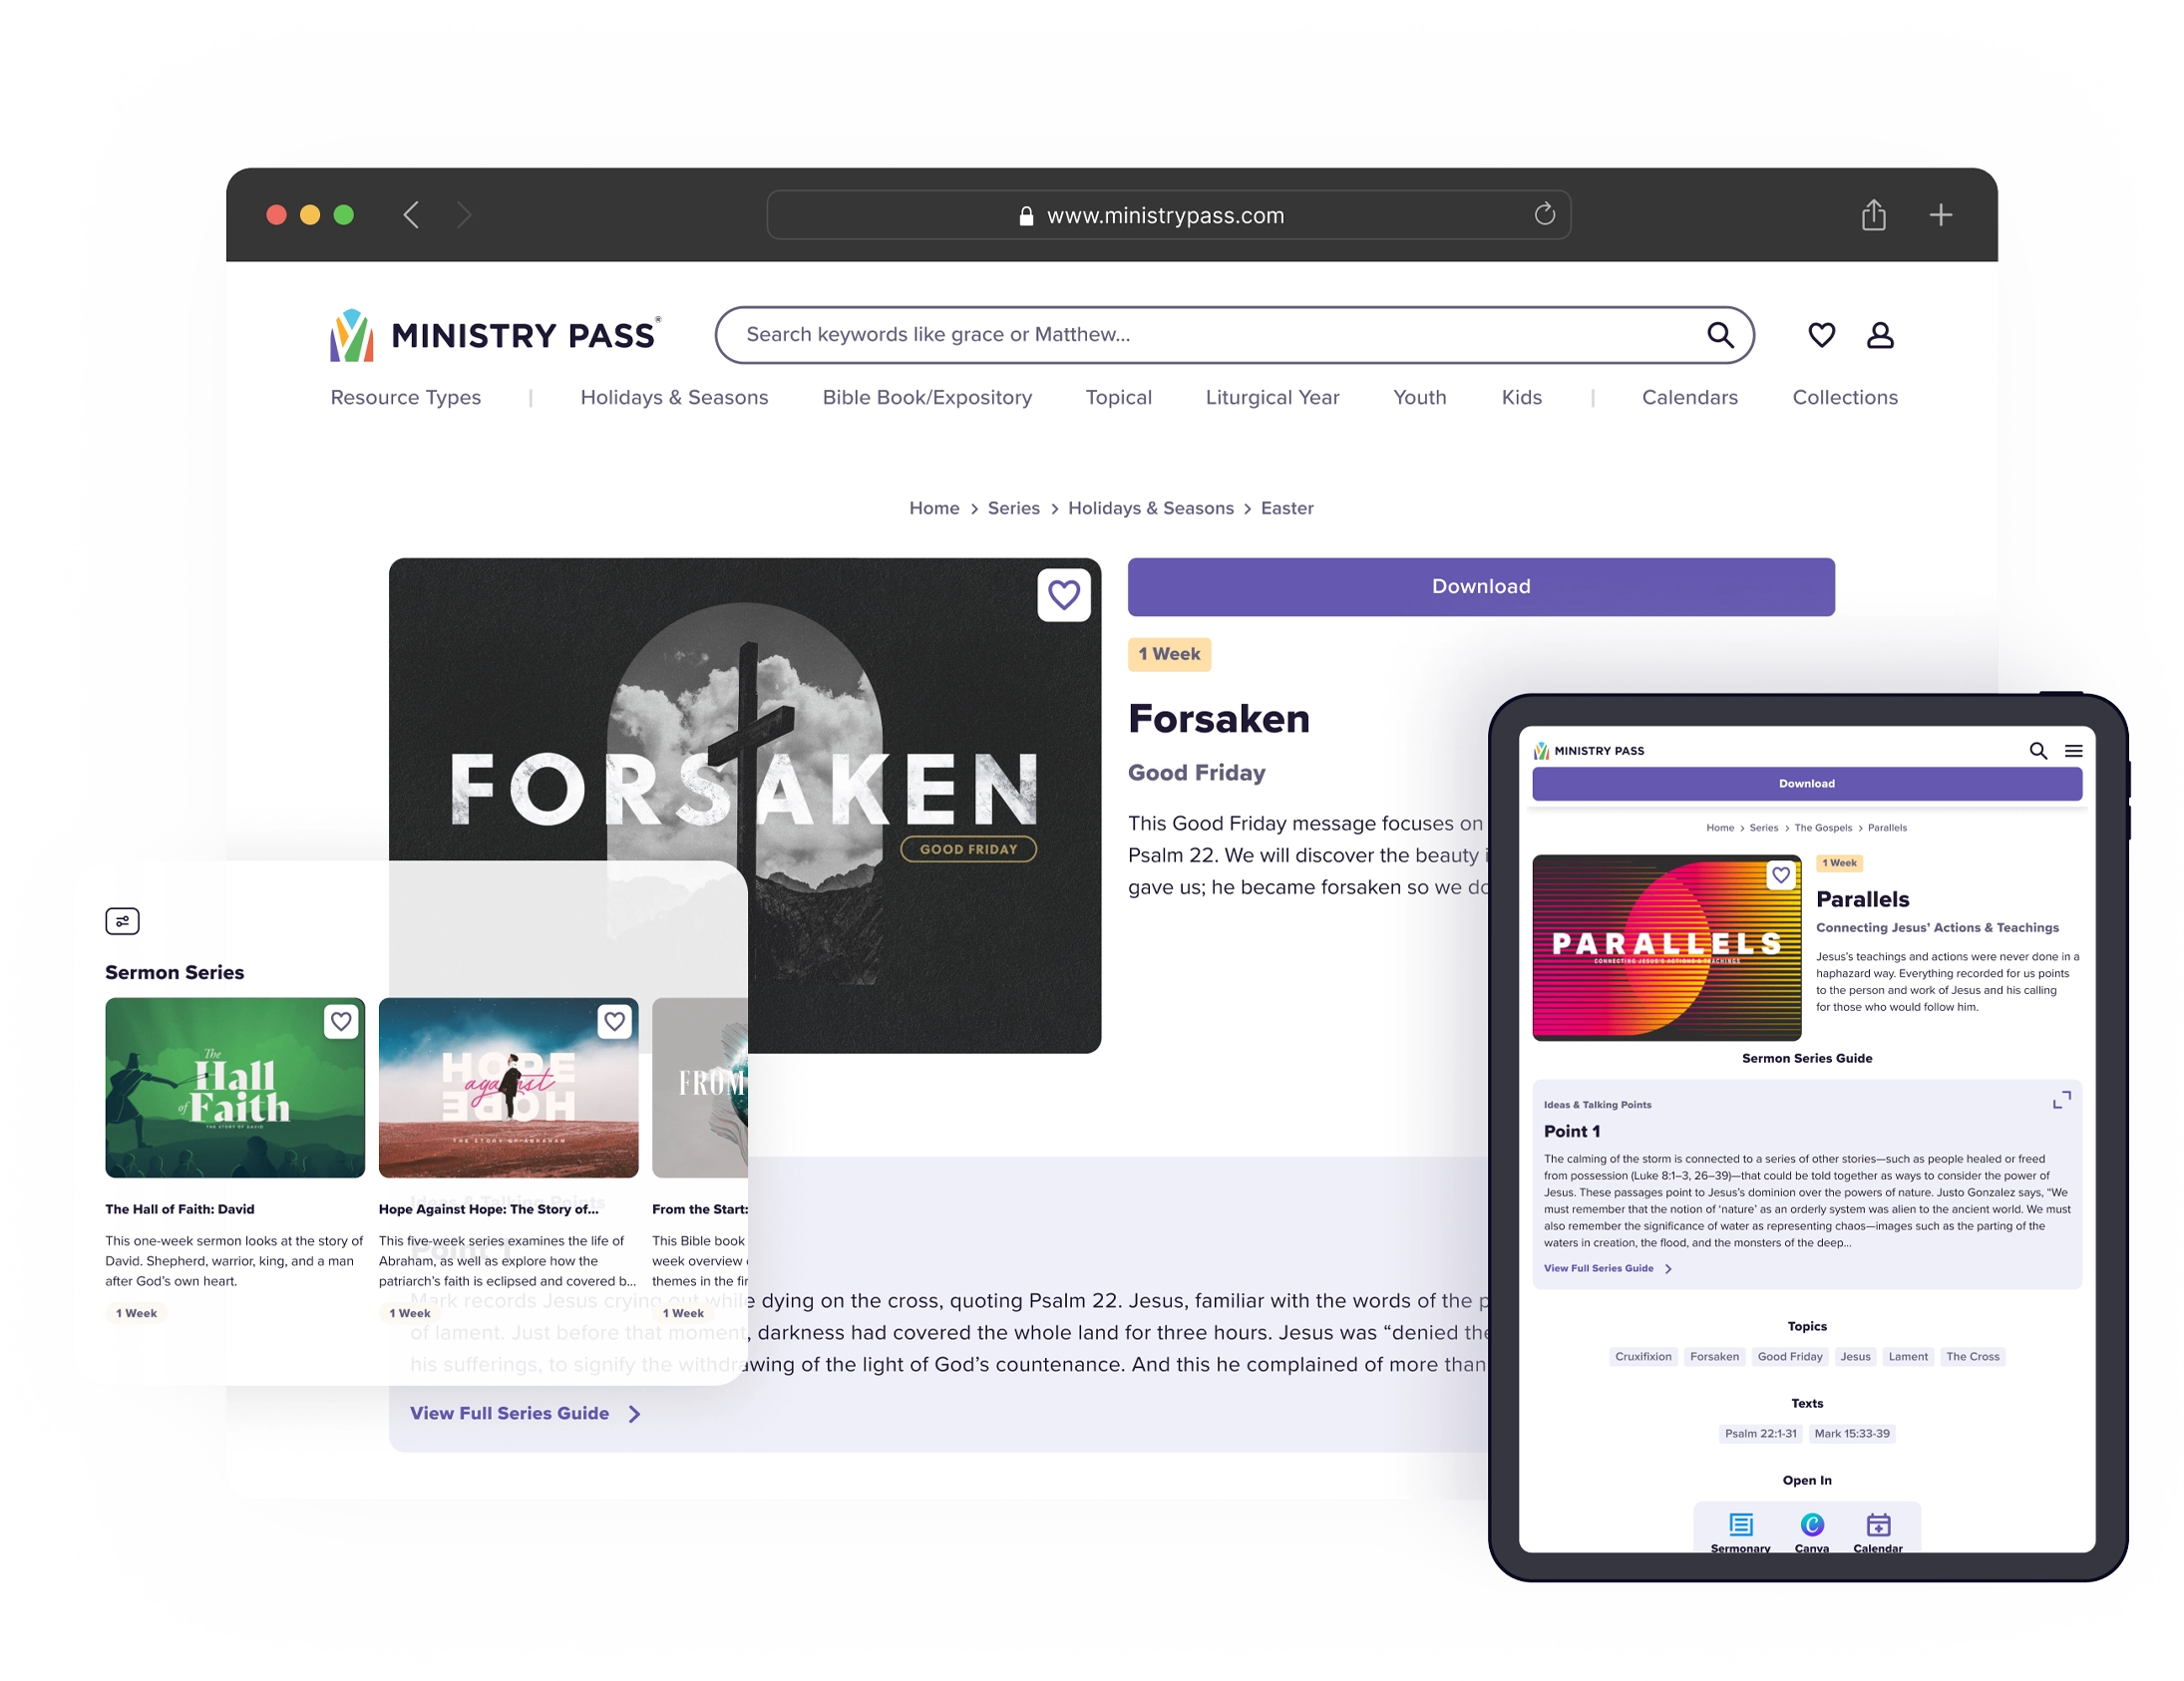Favorite the Hall of Faith series

point(341,1022)
